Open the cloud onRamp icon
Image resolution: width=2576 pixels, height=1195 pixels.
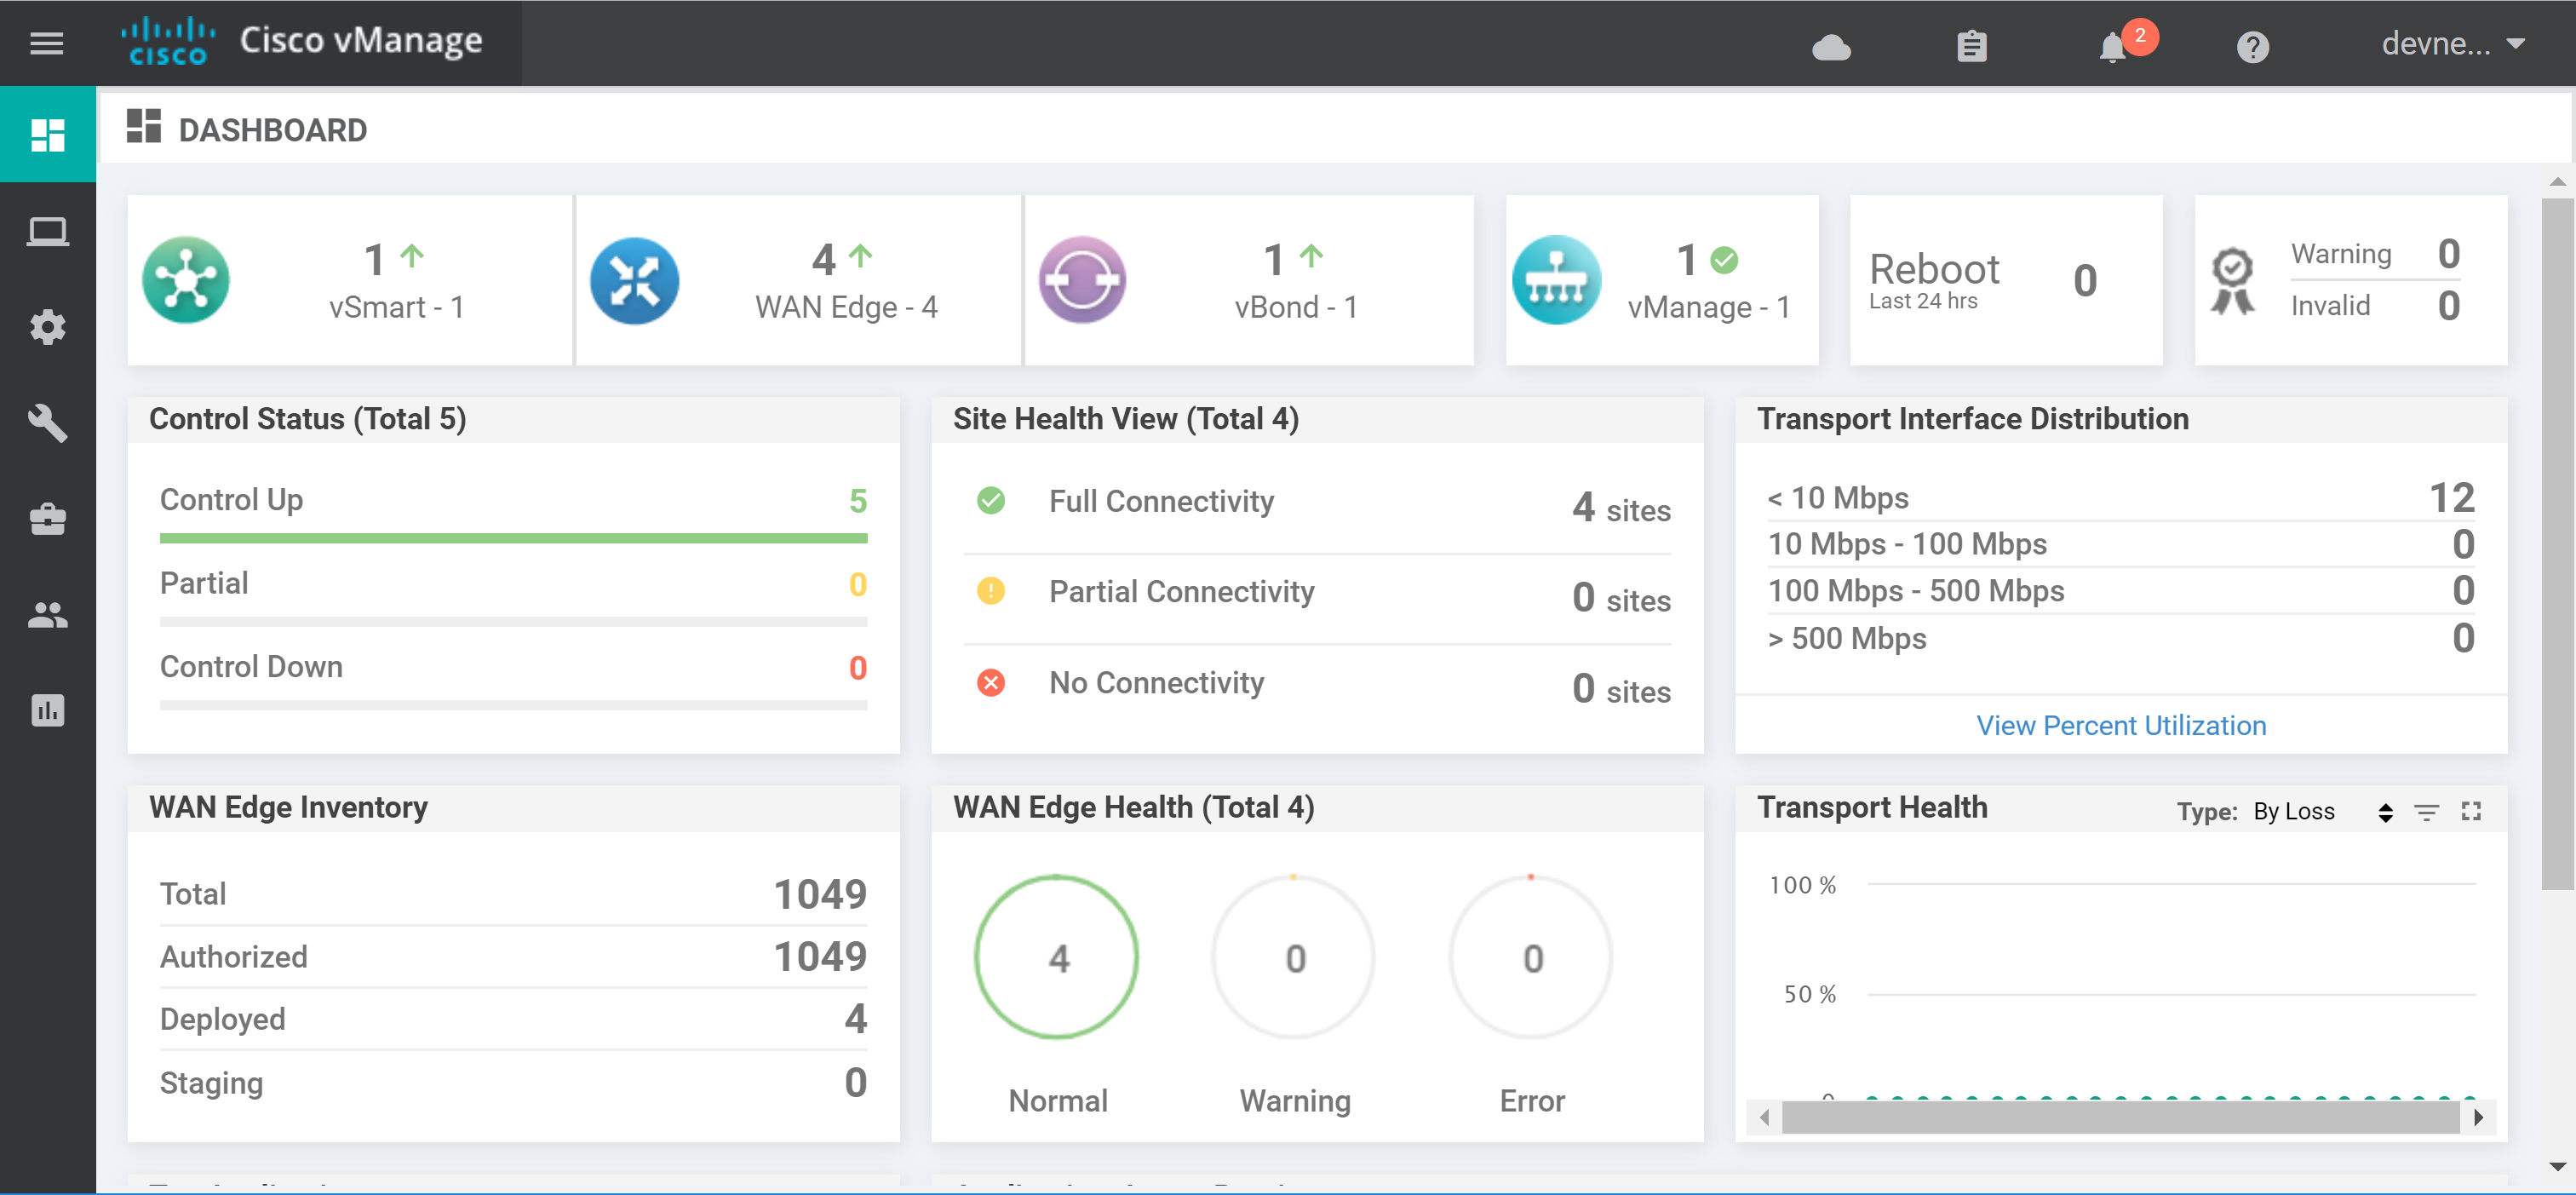coord(1830,47)
